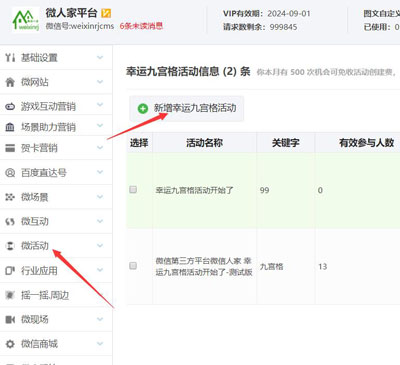The image size is (400, 365).
Task: Expand the 行业应用 chevron
Action: click(x=100, y=270)
